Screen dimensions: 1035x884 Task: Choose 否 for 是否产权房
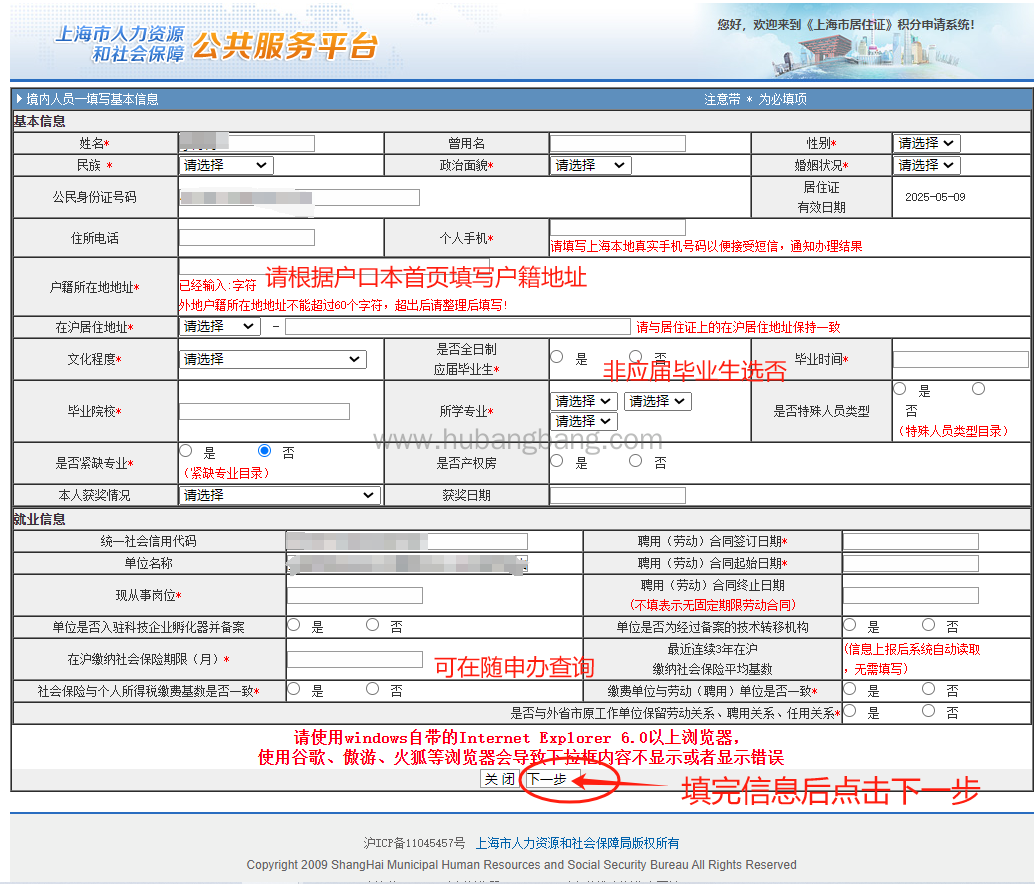[x=636, y=462]
